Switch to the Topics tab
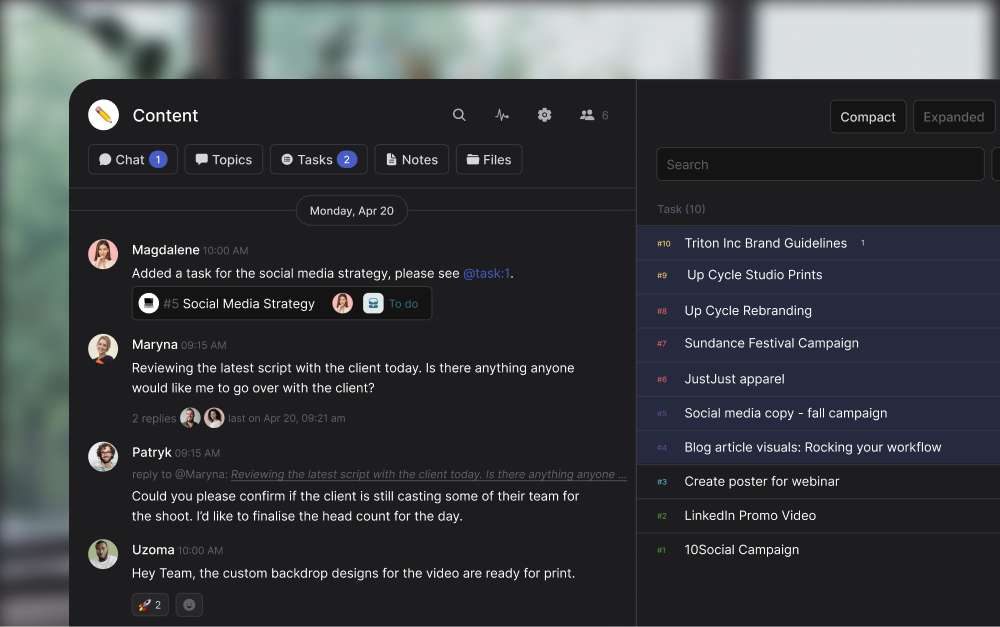Viewport: 1000px width, 627px height. (x=223, y=159)
